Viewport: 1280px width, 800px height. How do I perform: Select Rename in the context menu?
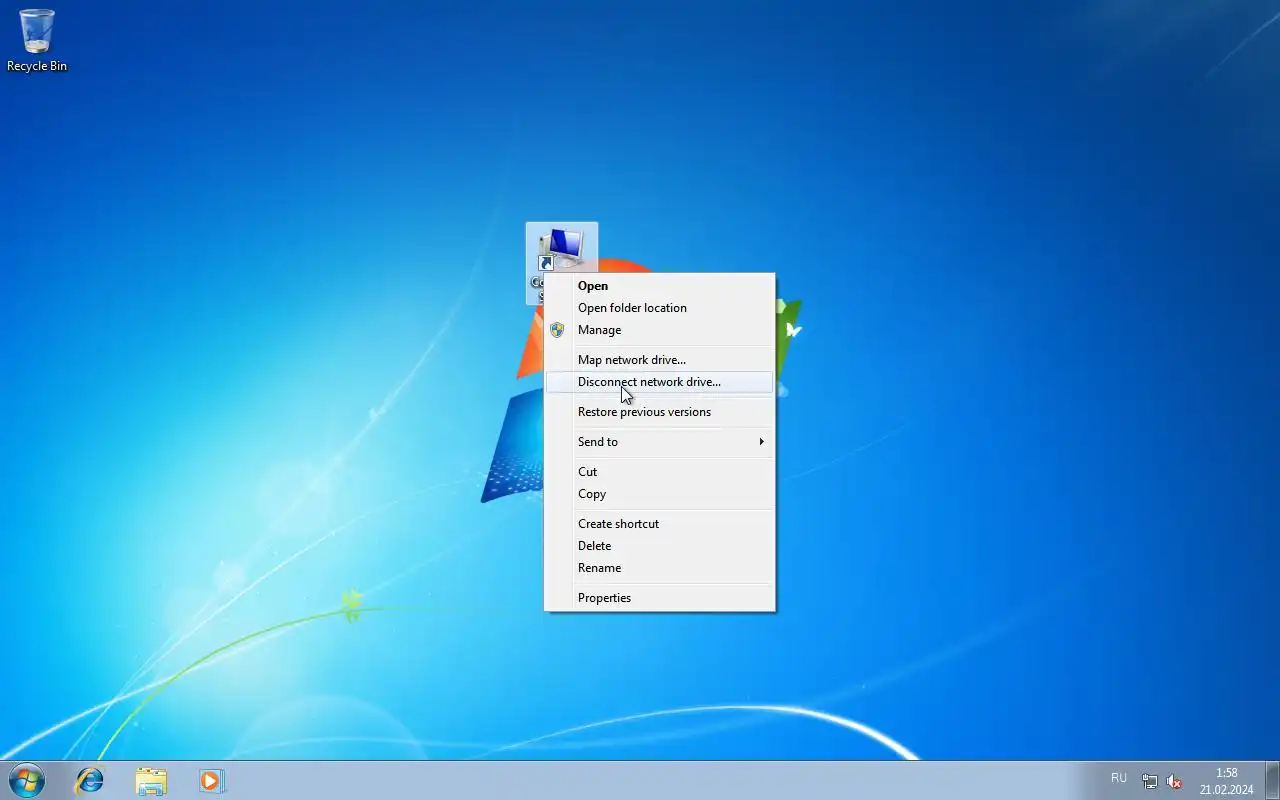[659, 568]
